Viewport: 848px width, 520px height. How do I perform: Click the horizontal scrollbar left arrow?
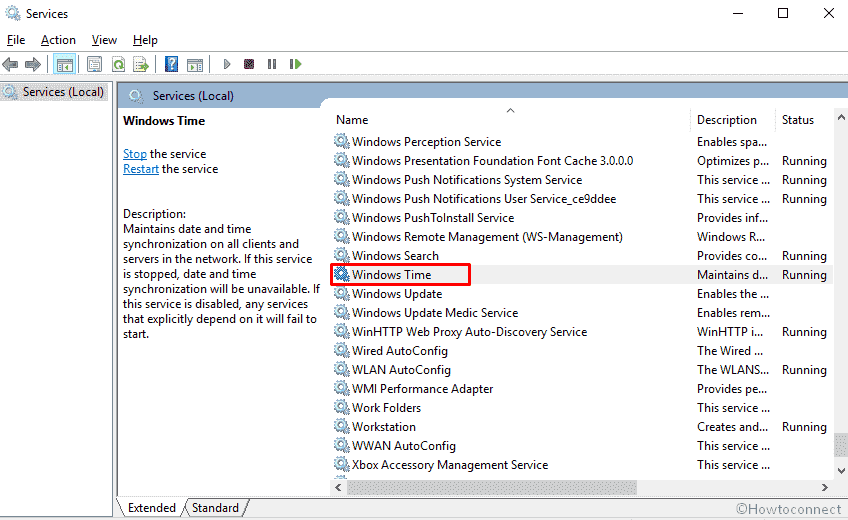pos(338,488)
